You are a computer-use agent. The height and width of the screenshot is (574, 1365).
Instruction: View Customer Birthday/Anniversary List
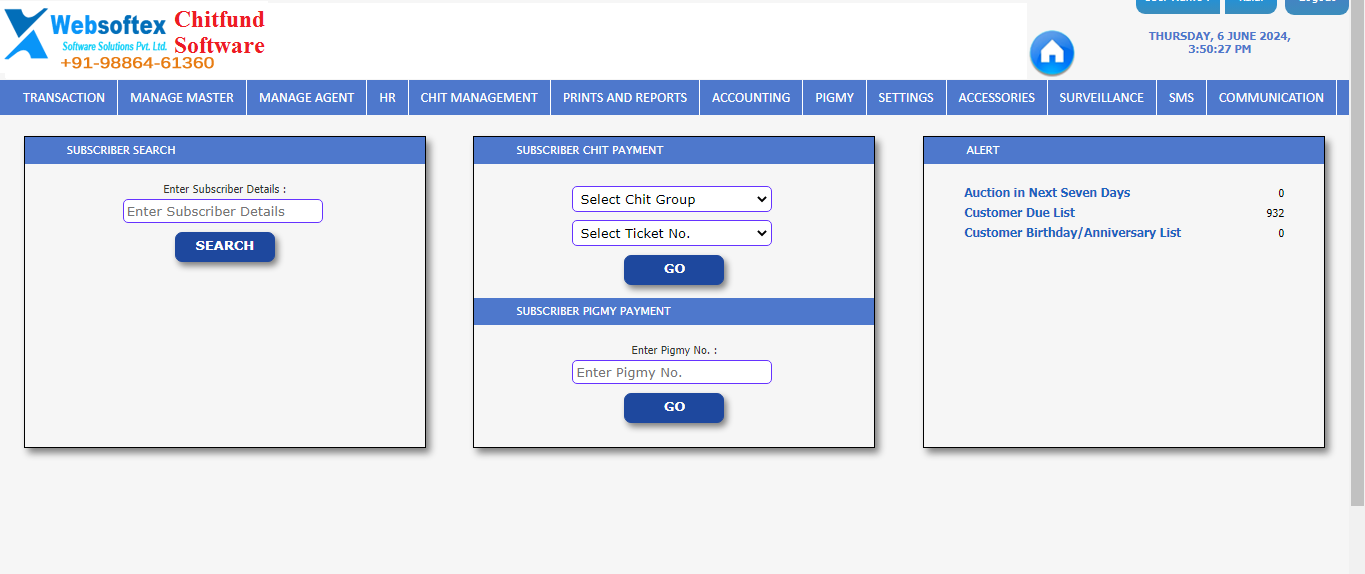[1072, 233]
